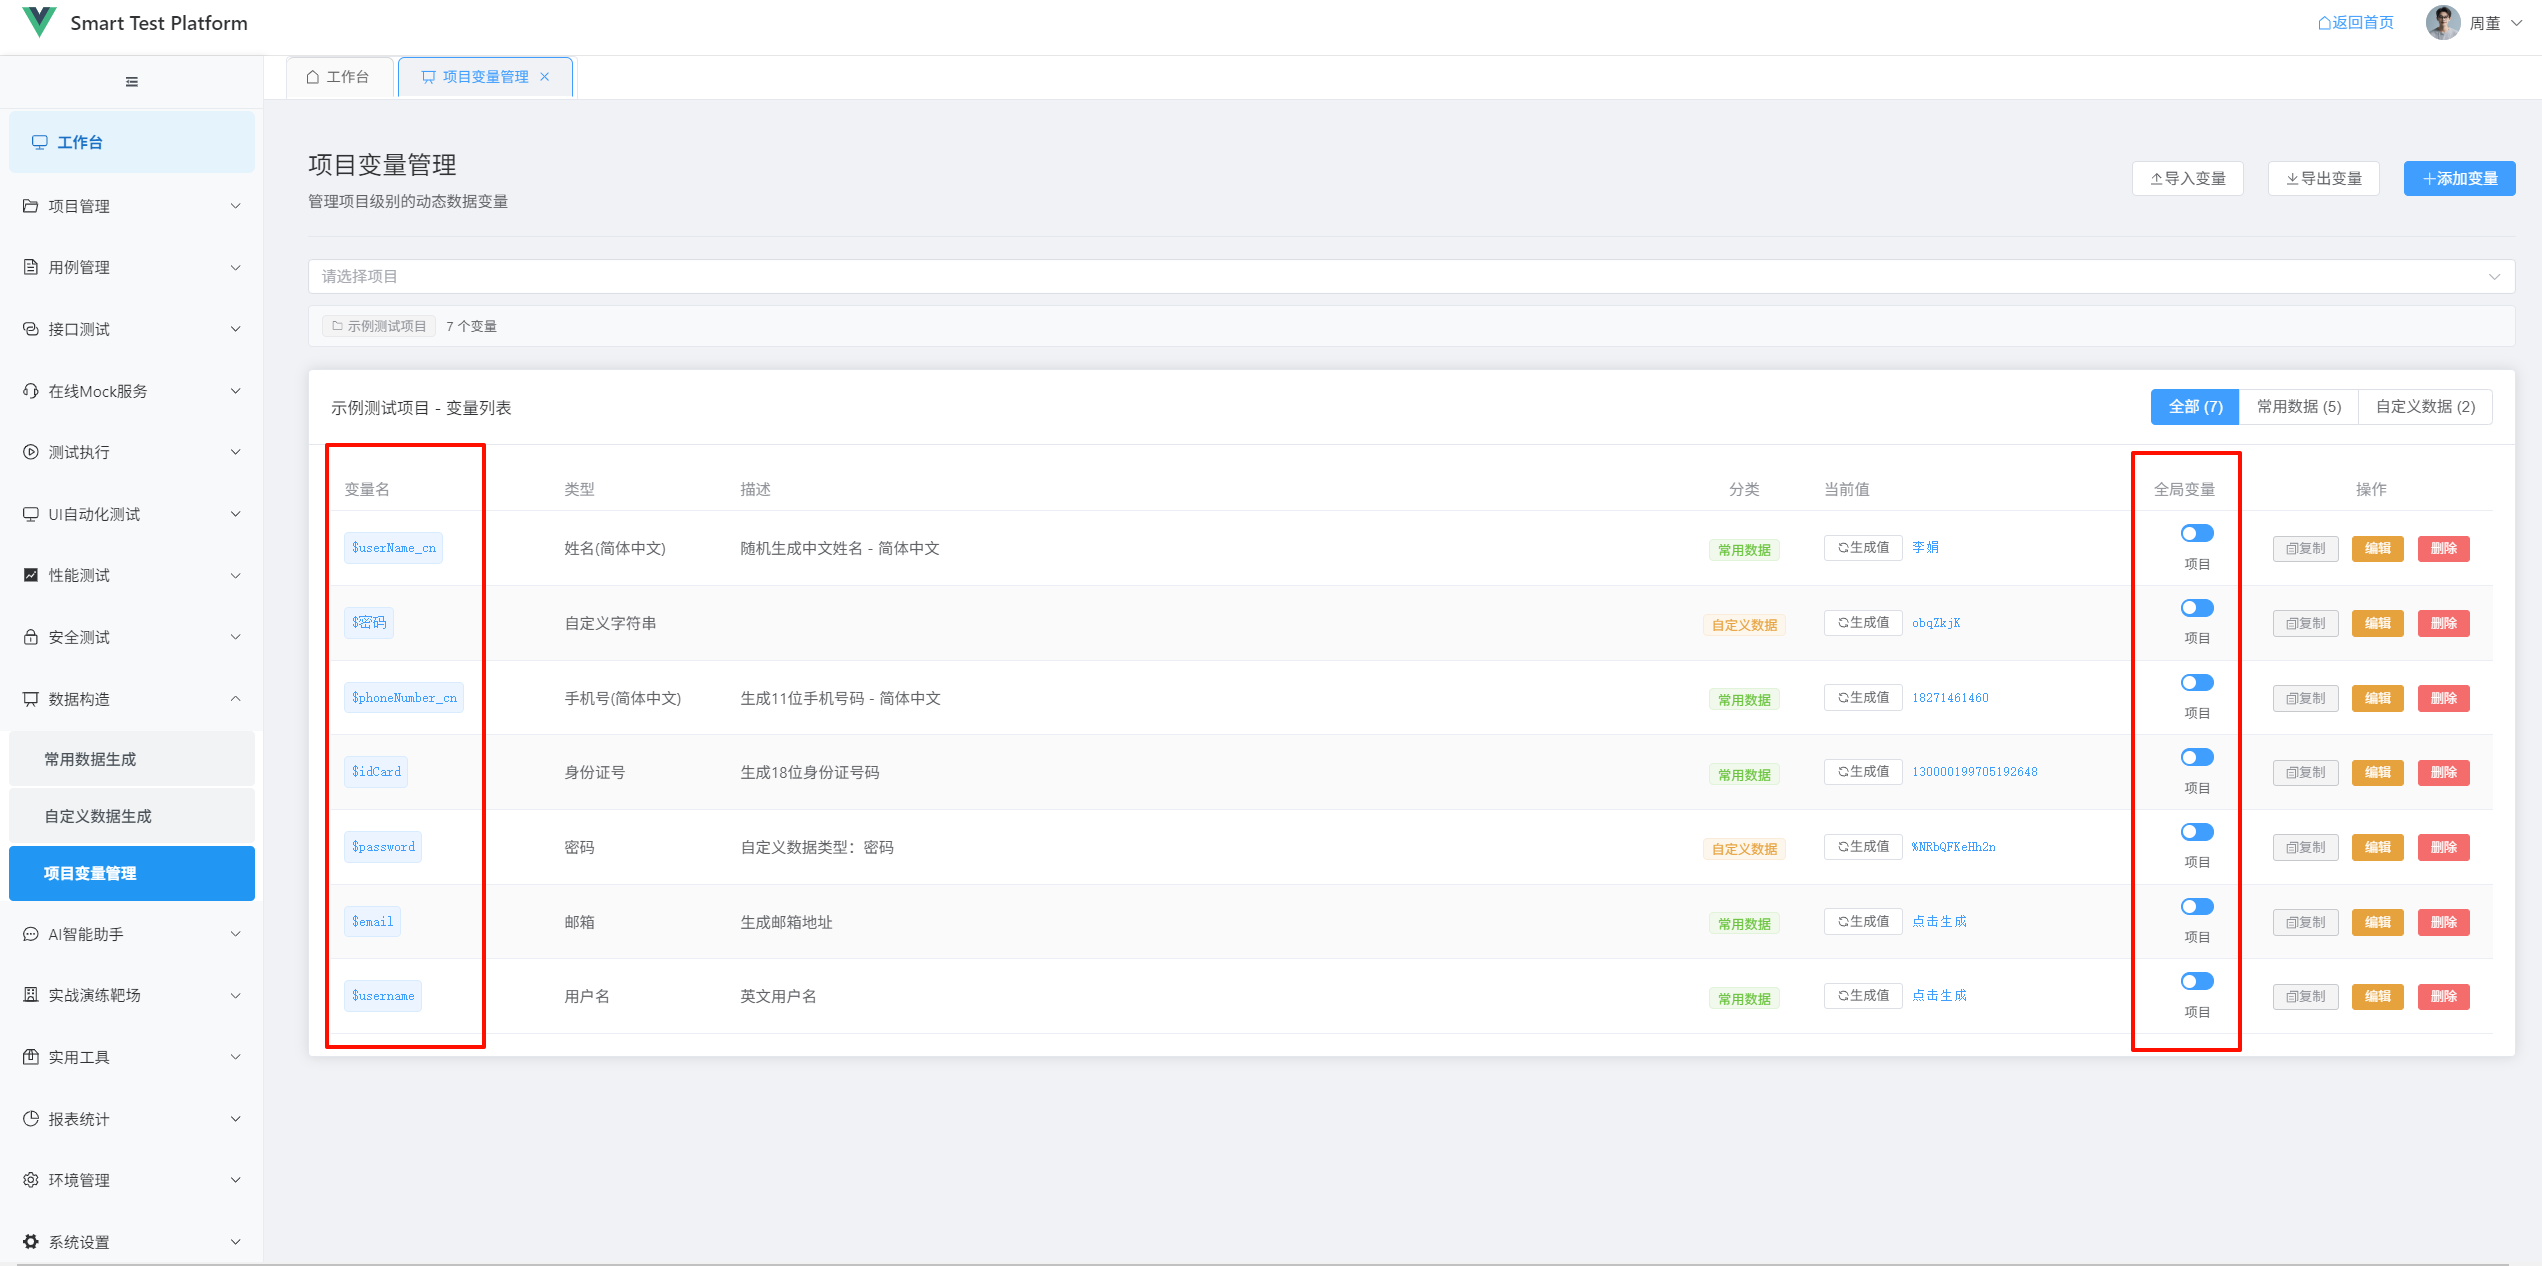Viewport: 2542px width, 1266px height.
Task: Click the copy 复制 button for $userName_cn
Action: point(2305,548)
